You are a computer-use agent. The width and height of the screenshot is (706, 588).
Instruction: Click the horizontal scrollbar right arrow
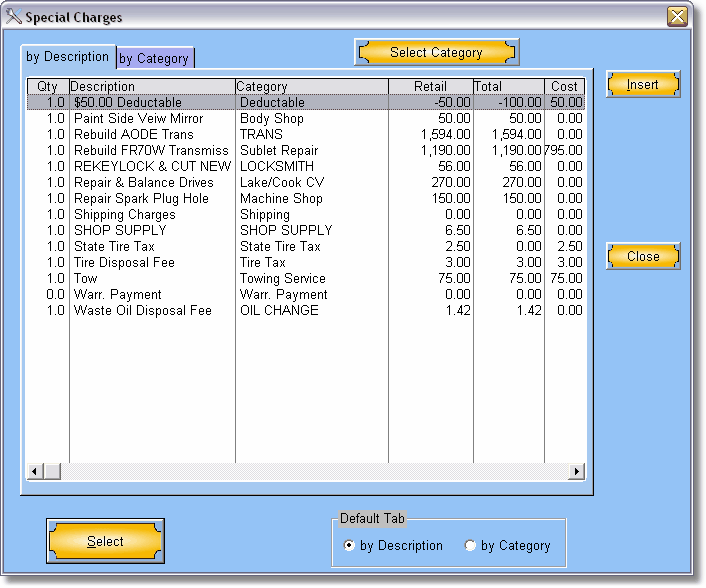[577, 471]
